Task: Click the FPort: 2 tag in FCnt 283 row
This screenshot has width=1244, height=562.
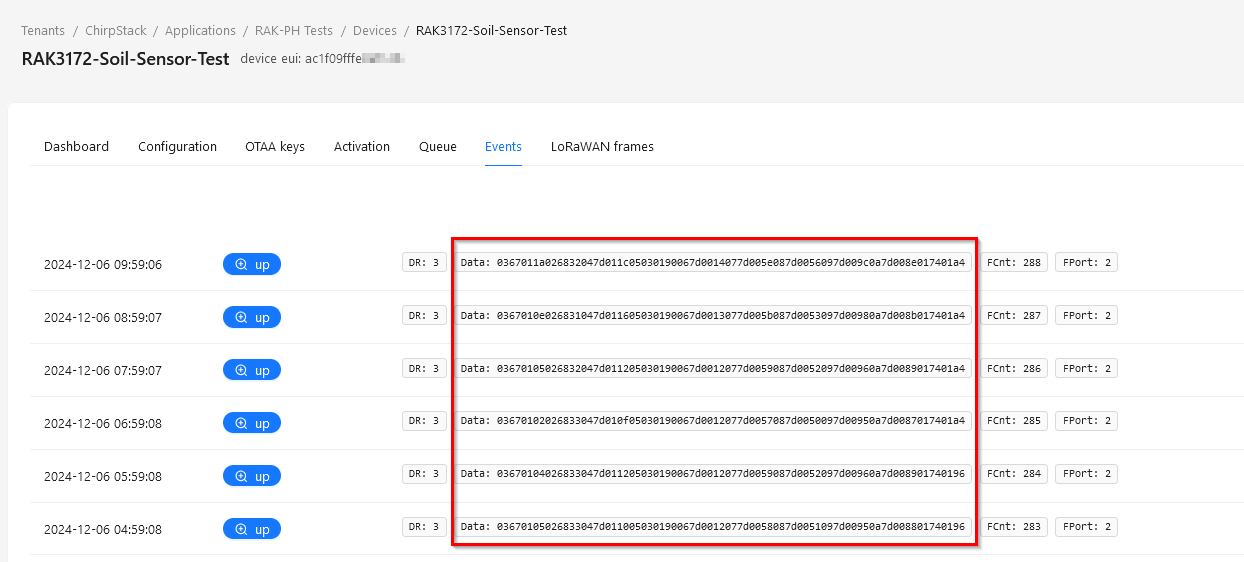Action: 1086,527
